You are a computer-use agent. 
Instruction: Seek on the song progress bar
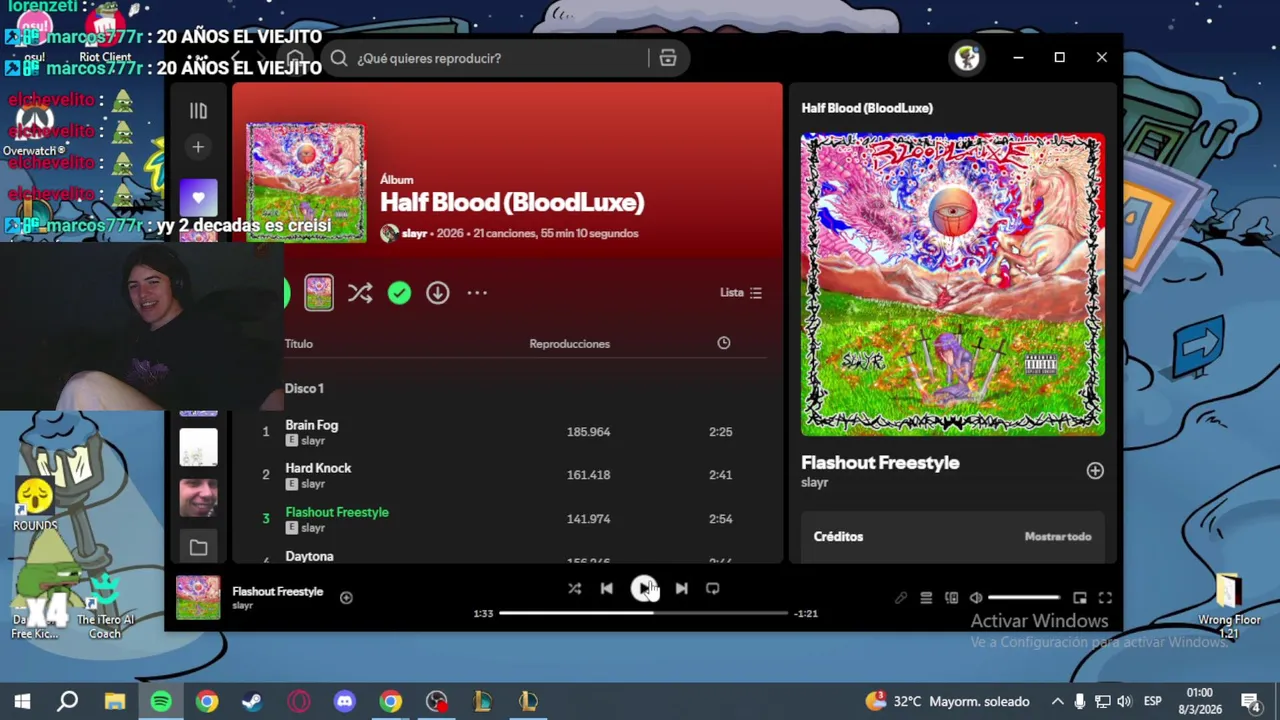[643, 613]
